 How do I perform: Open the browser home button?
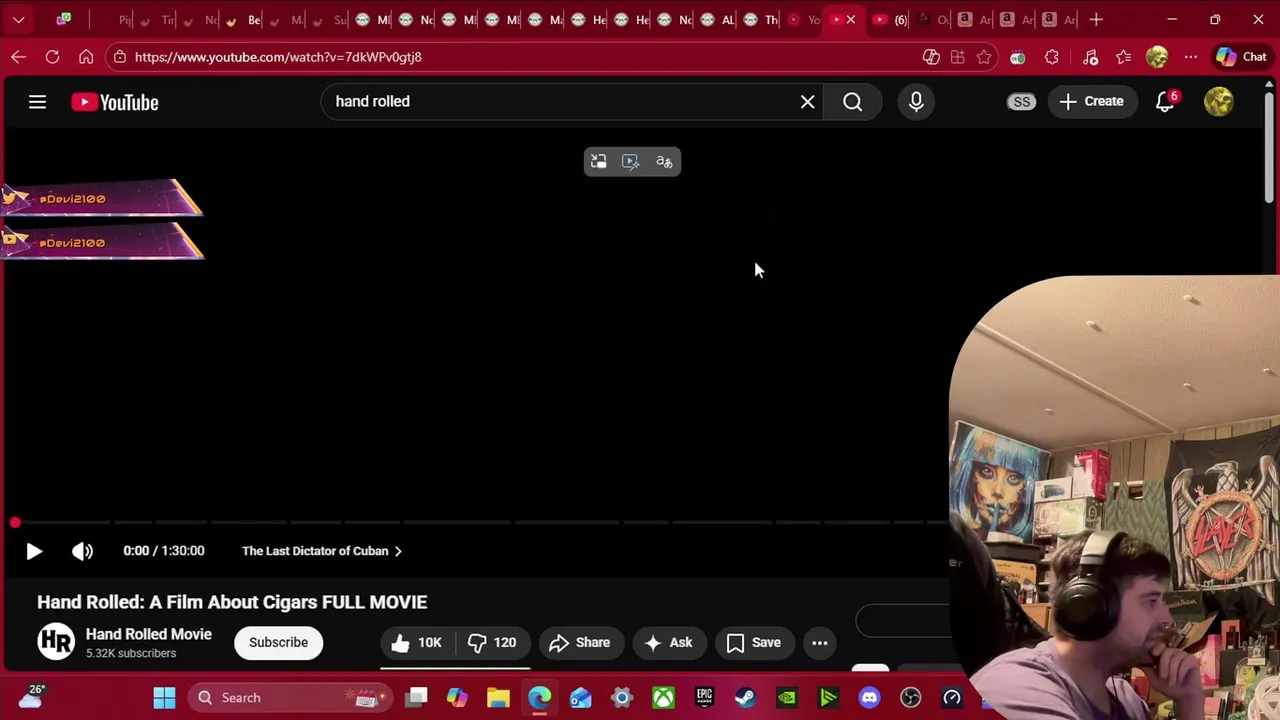[86, 57]
